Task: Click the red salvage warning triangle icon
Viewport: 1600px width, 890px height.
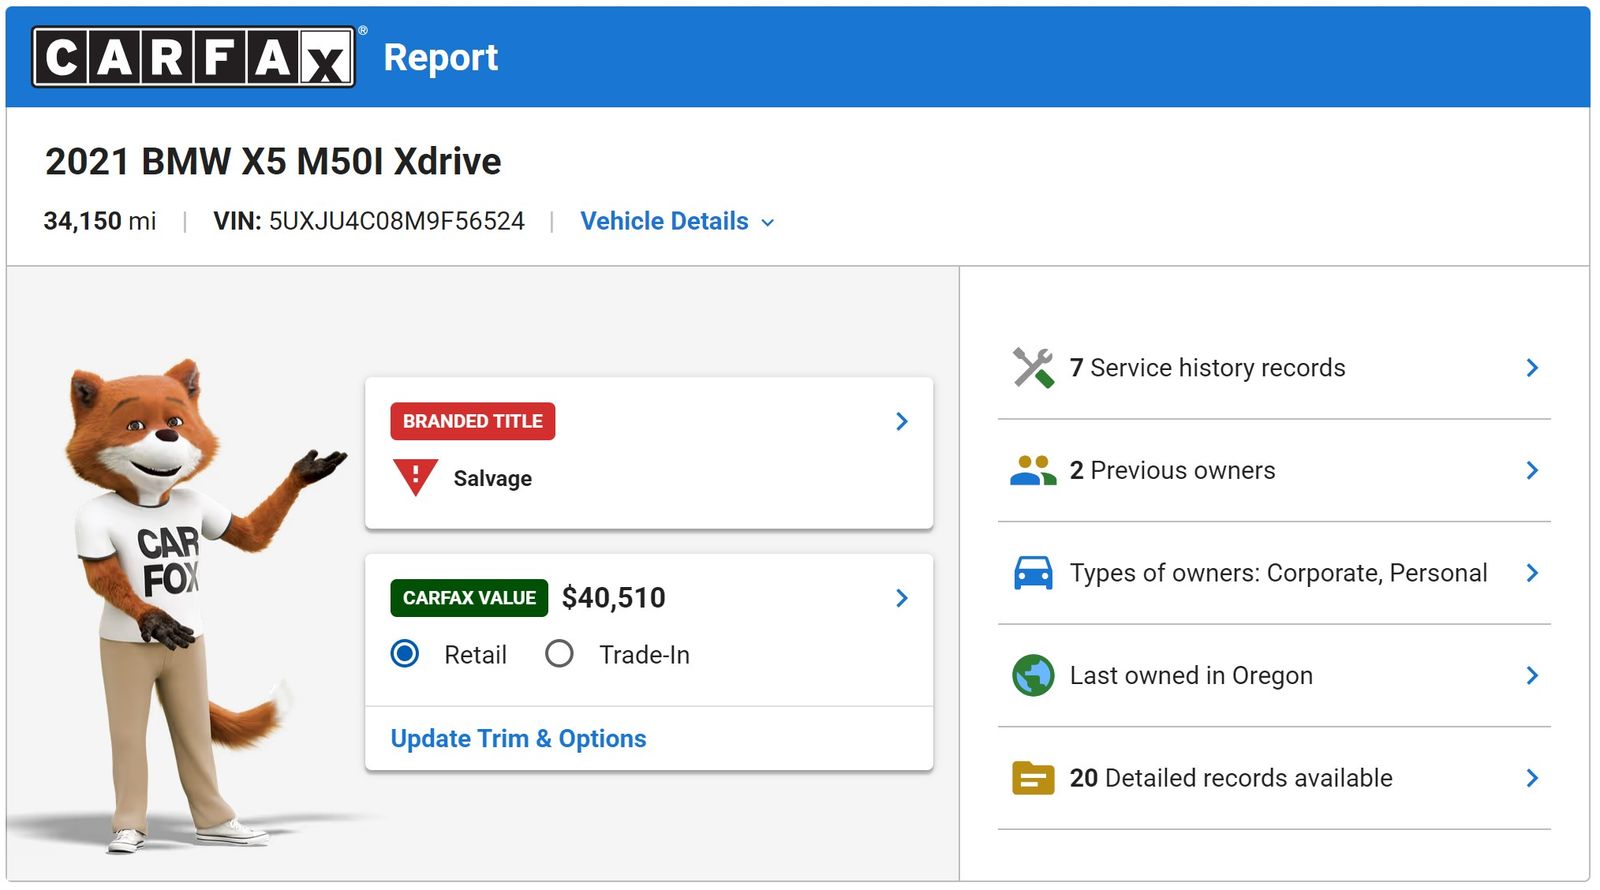Action: (x=415, y=477)
